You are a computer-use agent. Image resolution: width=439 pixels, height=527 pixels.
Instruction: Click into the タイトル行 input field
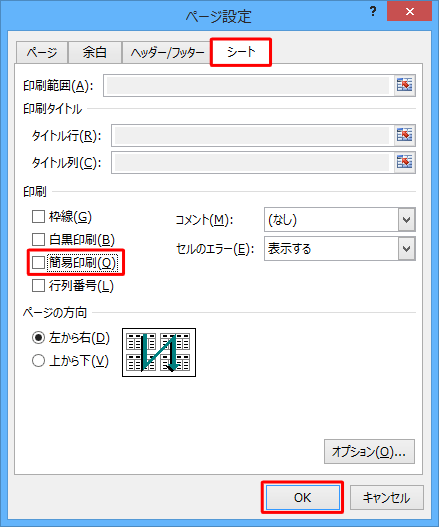click(252, 135)
